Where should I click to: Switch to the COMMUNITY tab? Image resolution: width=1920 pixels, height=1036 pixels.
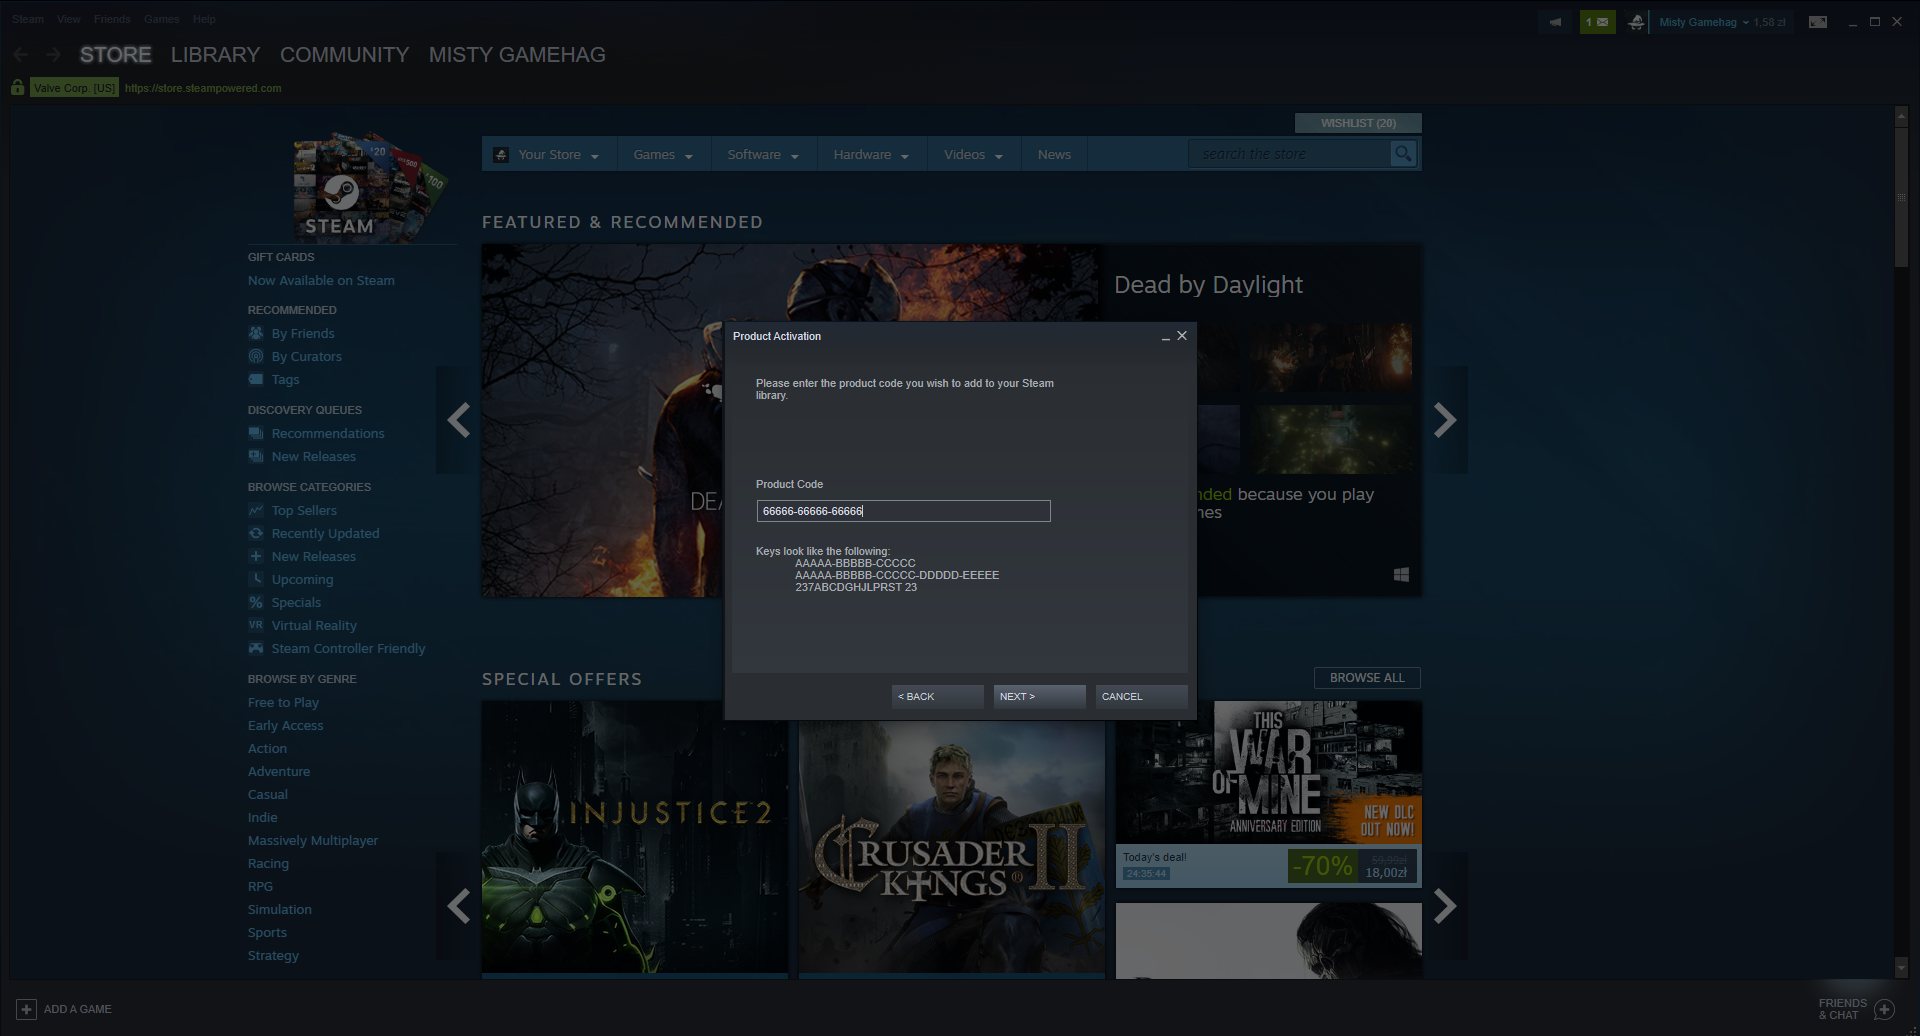(x=344, y=55)
